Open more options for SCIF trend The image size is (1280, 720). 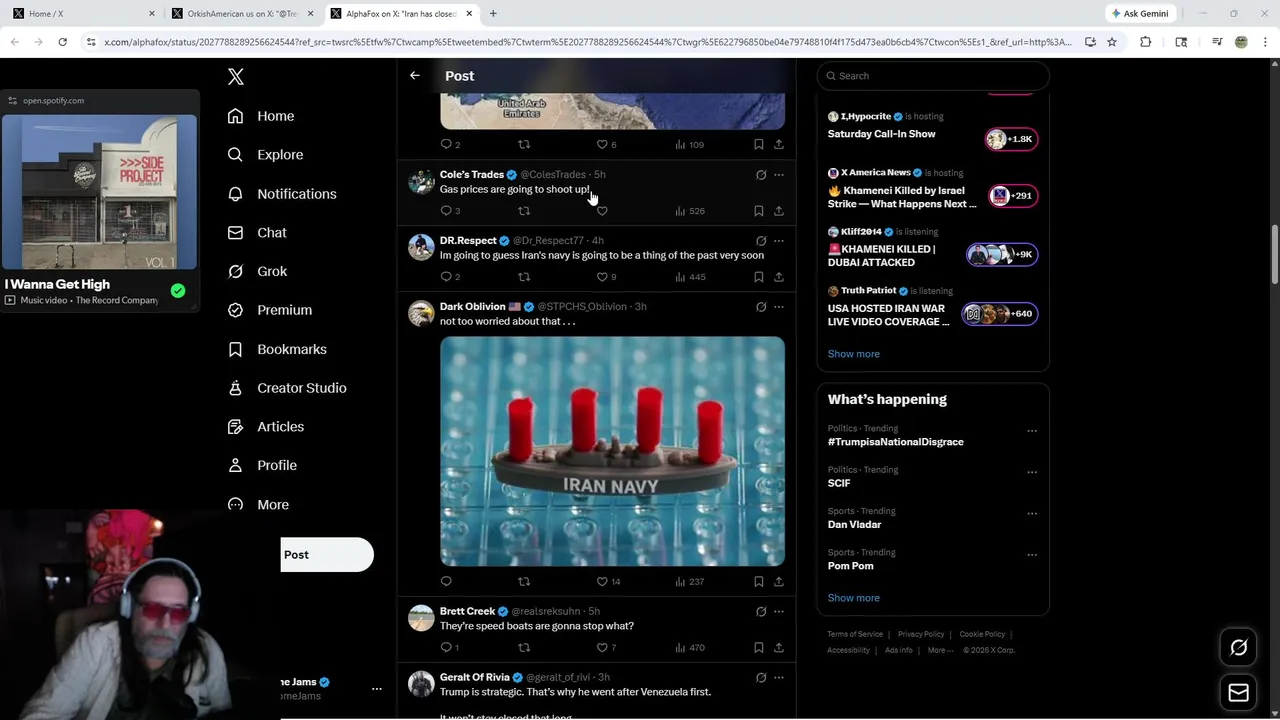(1032, 472)
